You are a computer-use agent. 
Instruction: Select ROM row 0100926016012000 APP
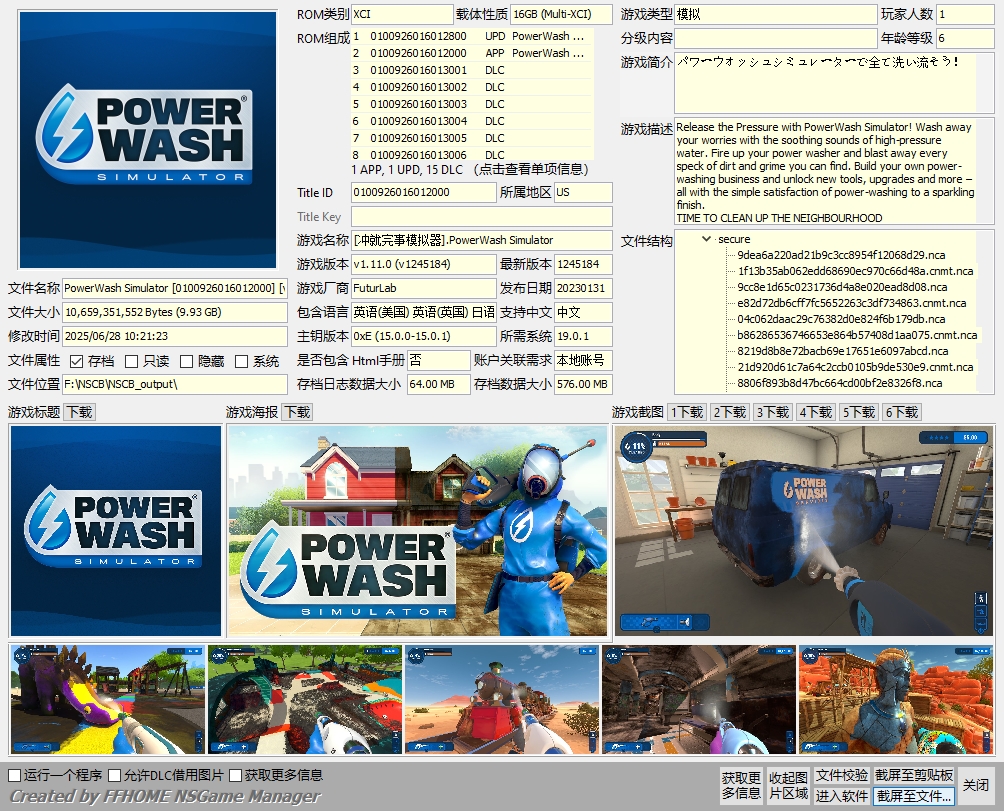tap(473, 53)
